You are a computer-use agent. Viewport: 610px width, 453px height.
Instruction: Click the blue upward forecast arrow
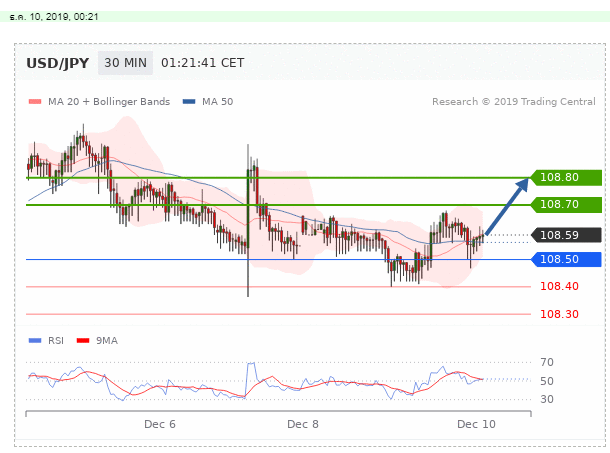[x=508, y=205]
